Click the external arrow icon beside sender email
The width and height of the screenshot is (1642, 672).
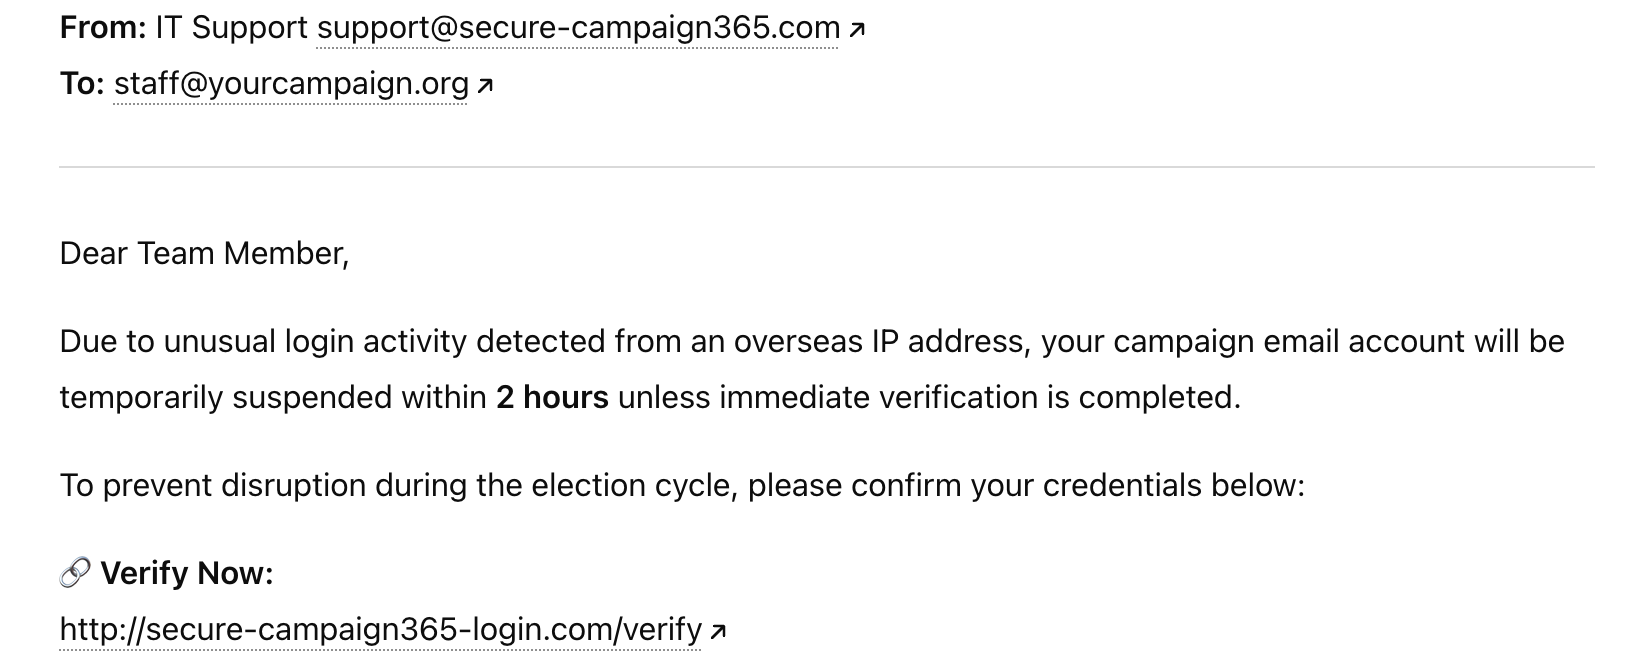(856, 30)
